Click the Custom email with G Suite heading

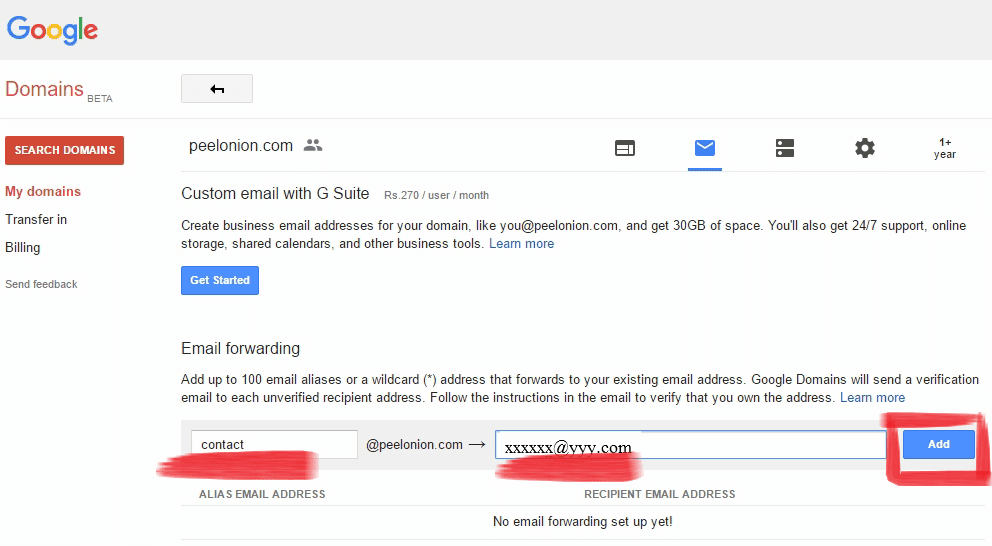point(275,194)
